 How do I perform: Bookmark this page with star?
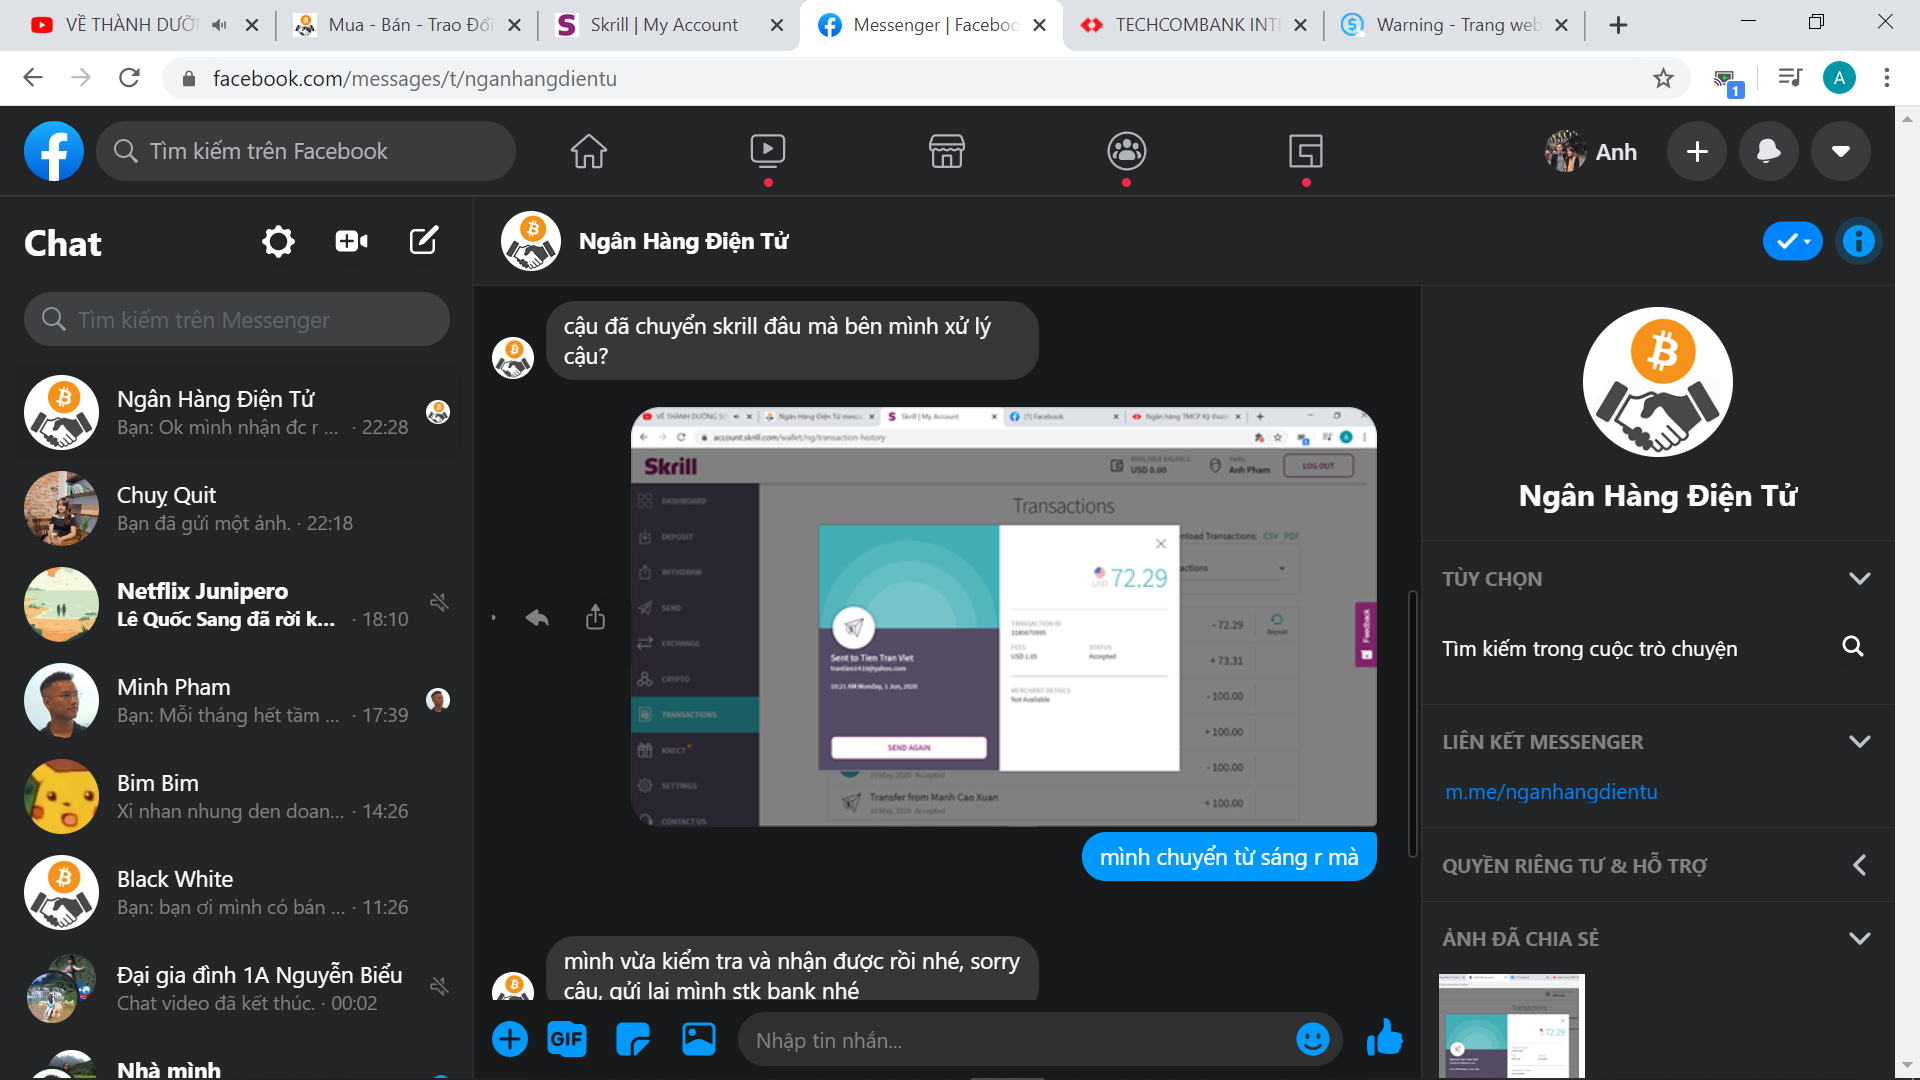(x=1662, y=78)
